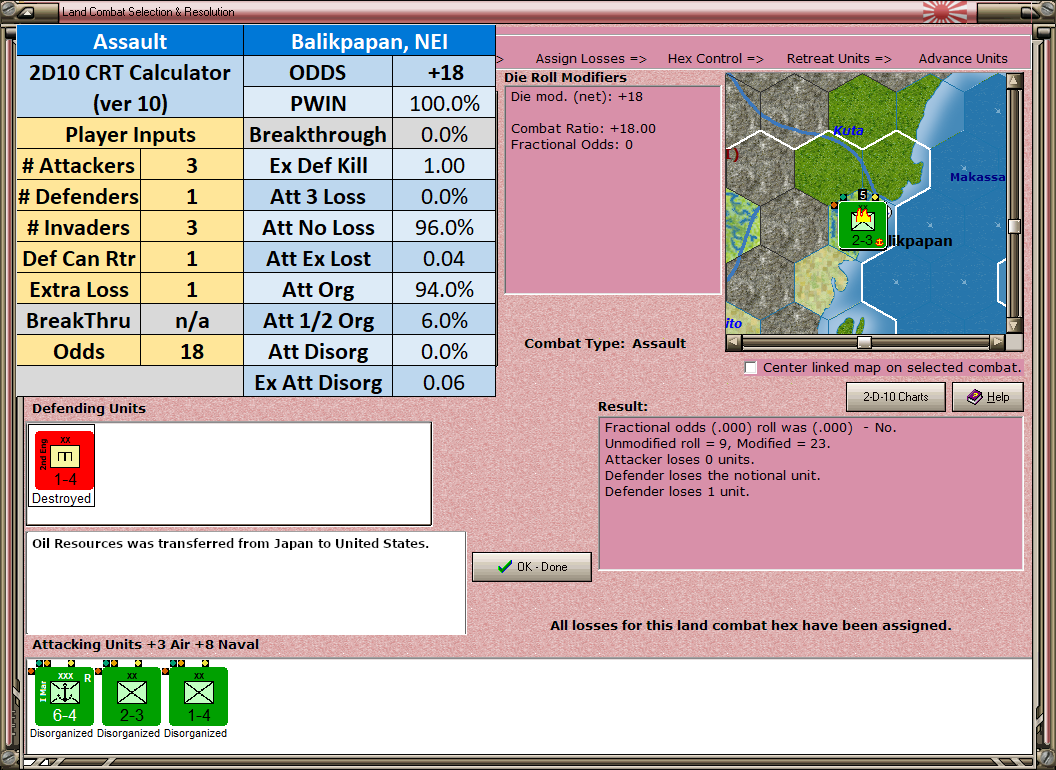This screenshot has height=770, width=1056.
Task: Open the Help button
Action: pyautogui.click(x=988, y=397)
